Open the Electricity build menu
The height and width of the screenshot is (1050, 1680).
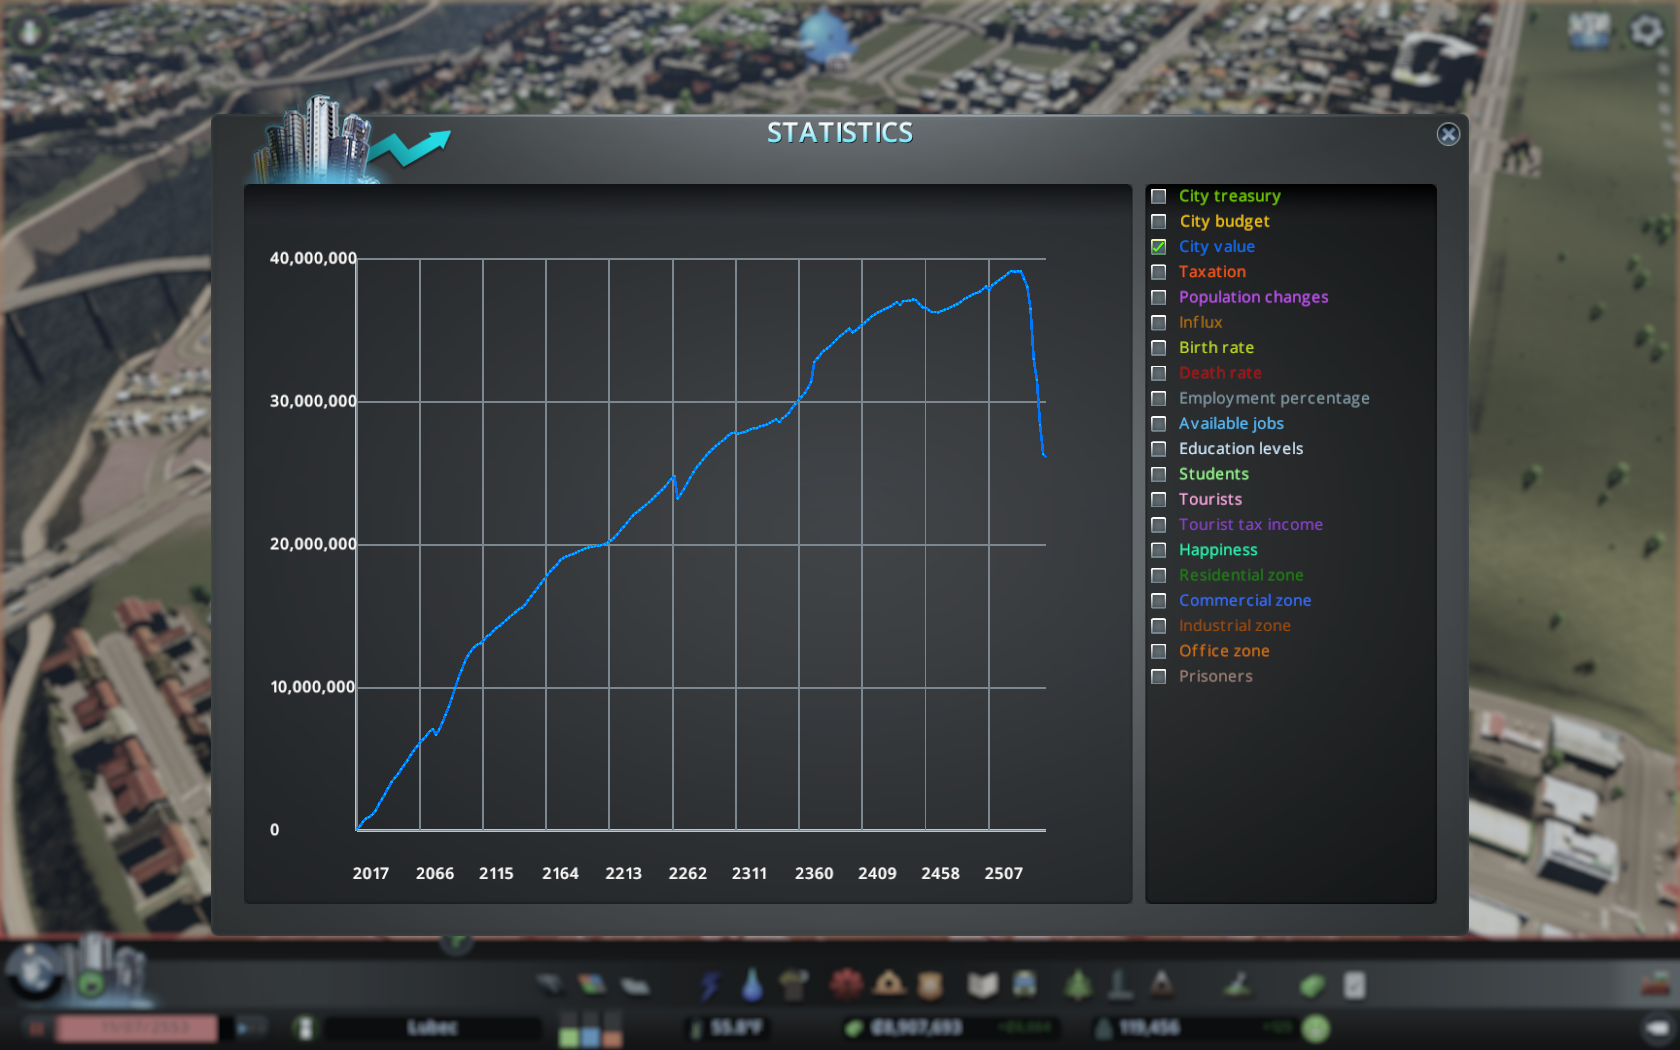[x=710, y=985]
